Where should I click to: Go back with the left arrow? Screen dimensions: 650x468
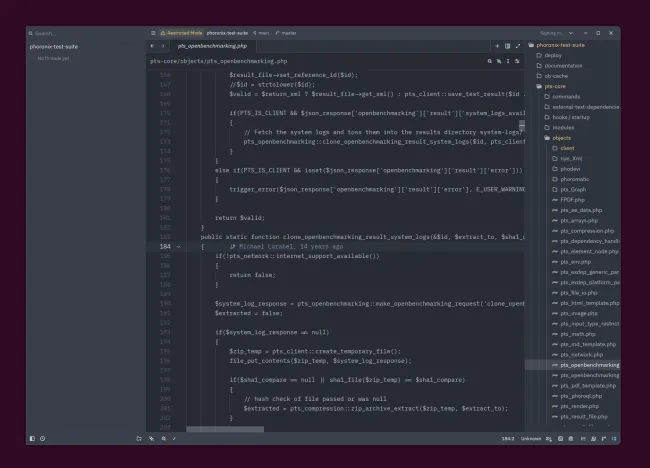coord(152,46)
